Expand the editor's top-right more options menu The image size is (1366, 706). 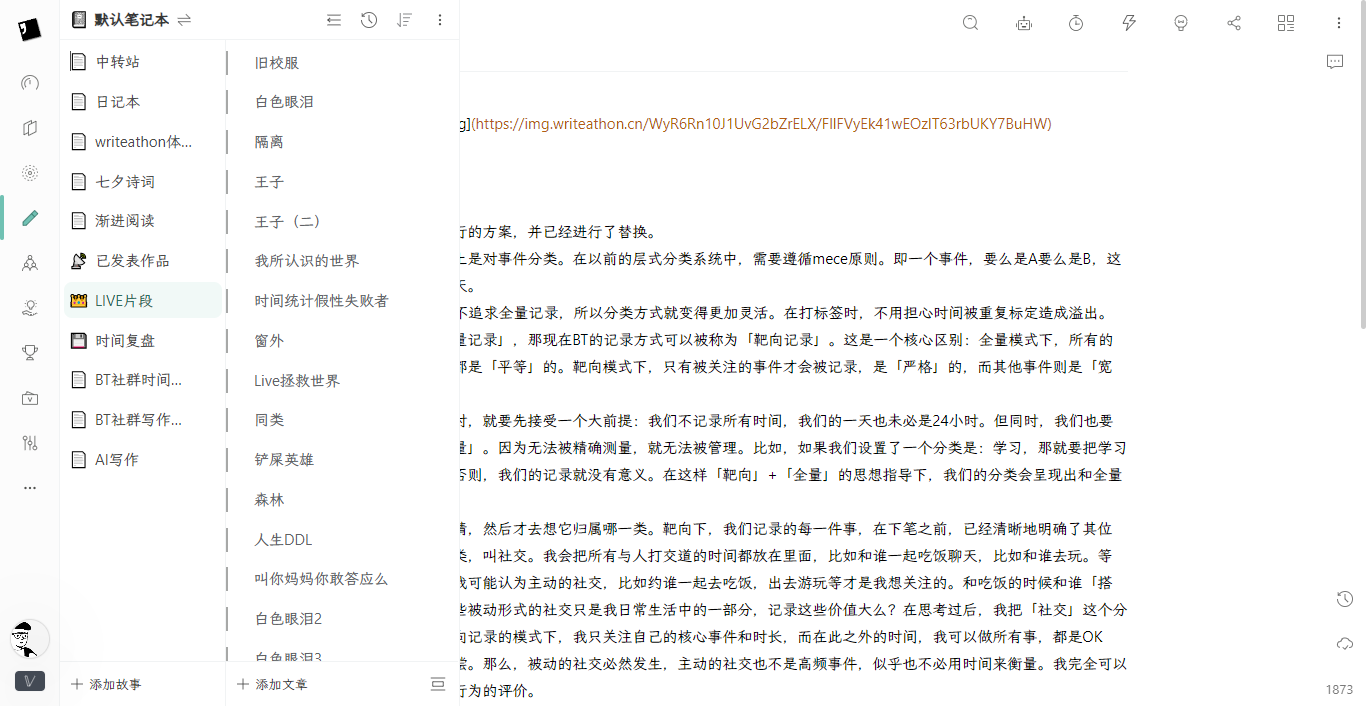coord(1339,23)
